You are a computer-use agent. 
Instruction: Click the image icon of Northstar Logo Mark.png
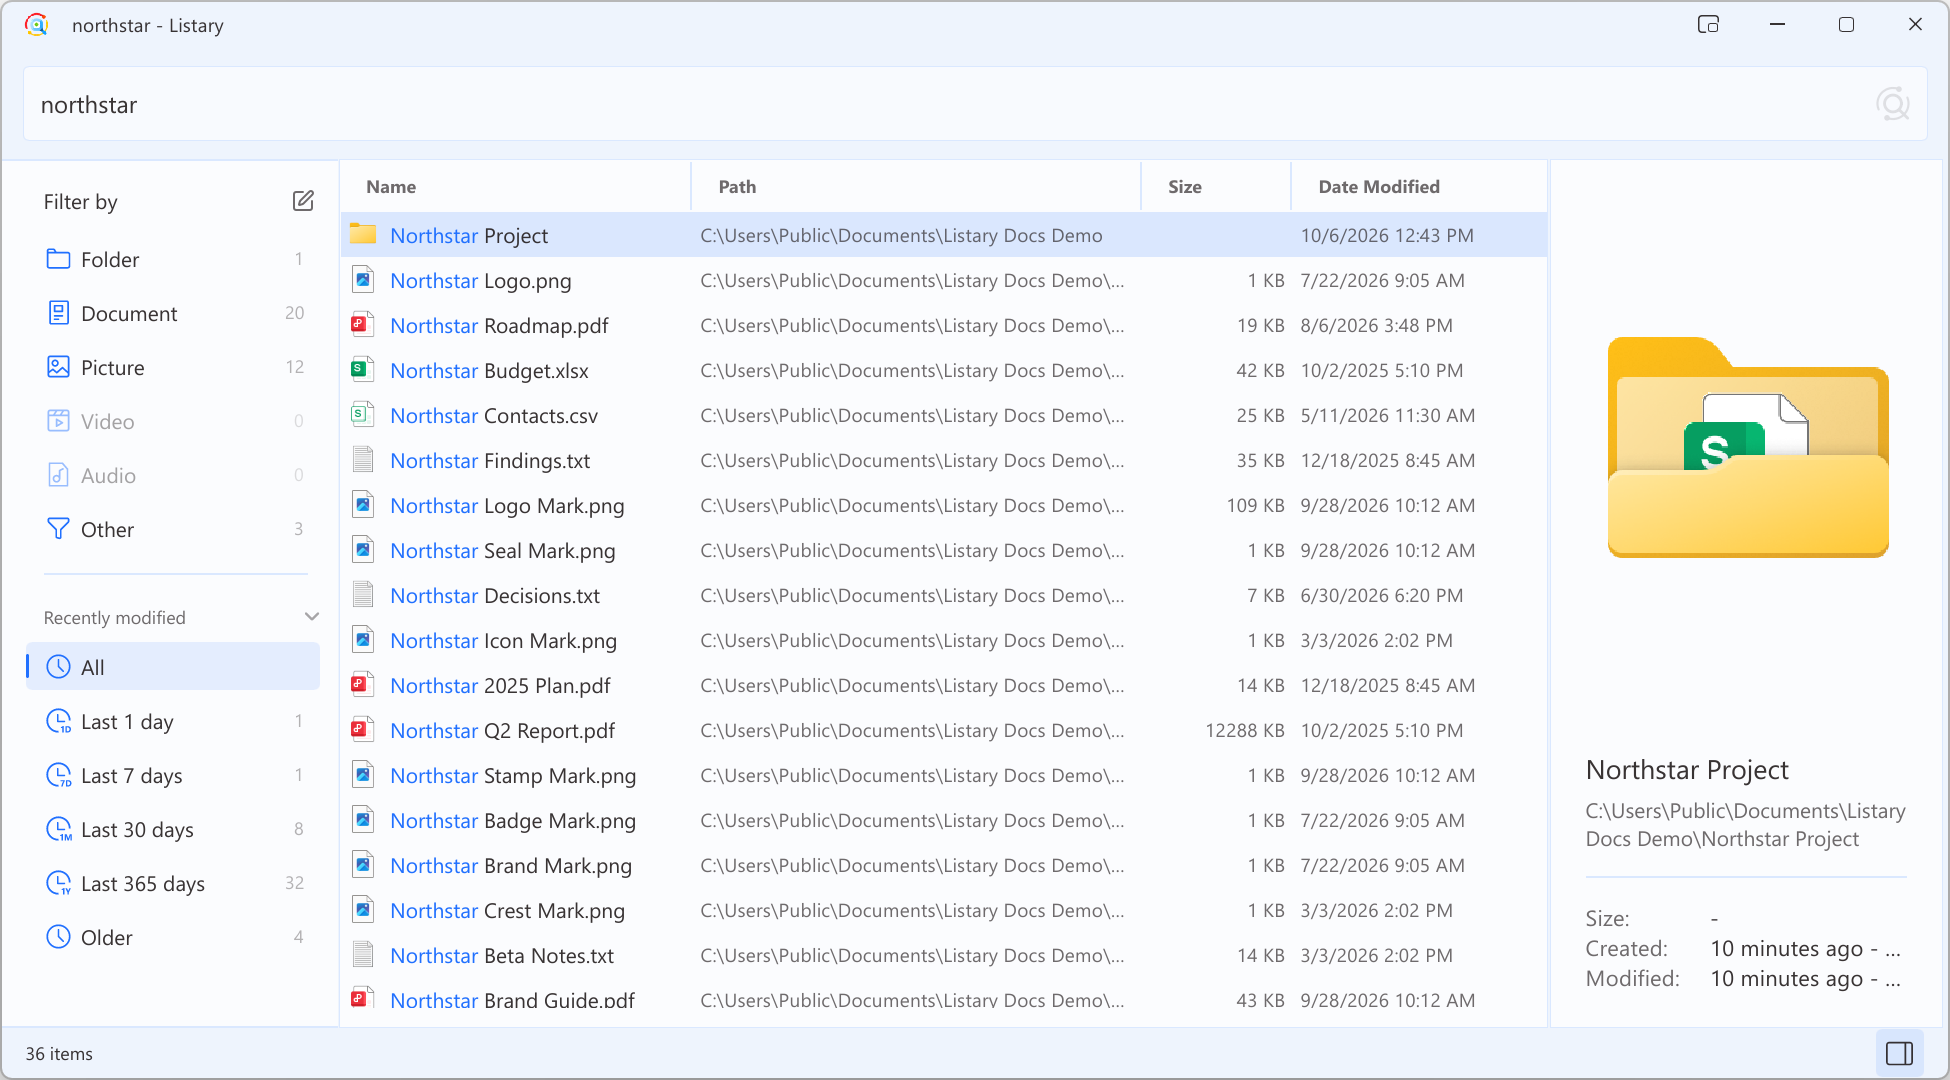pyautogui.click(x=363, y=505)
